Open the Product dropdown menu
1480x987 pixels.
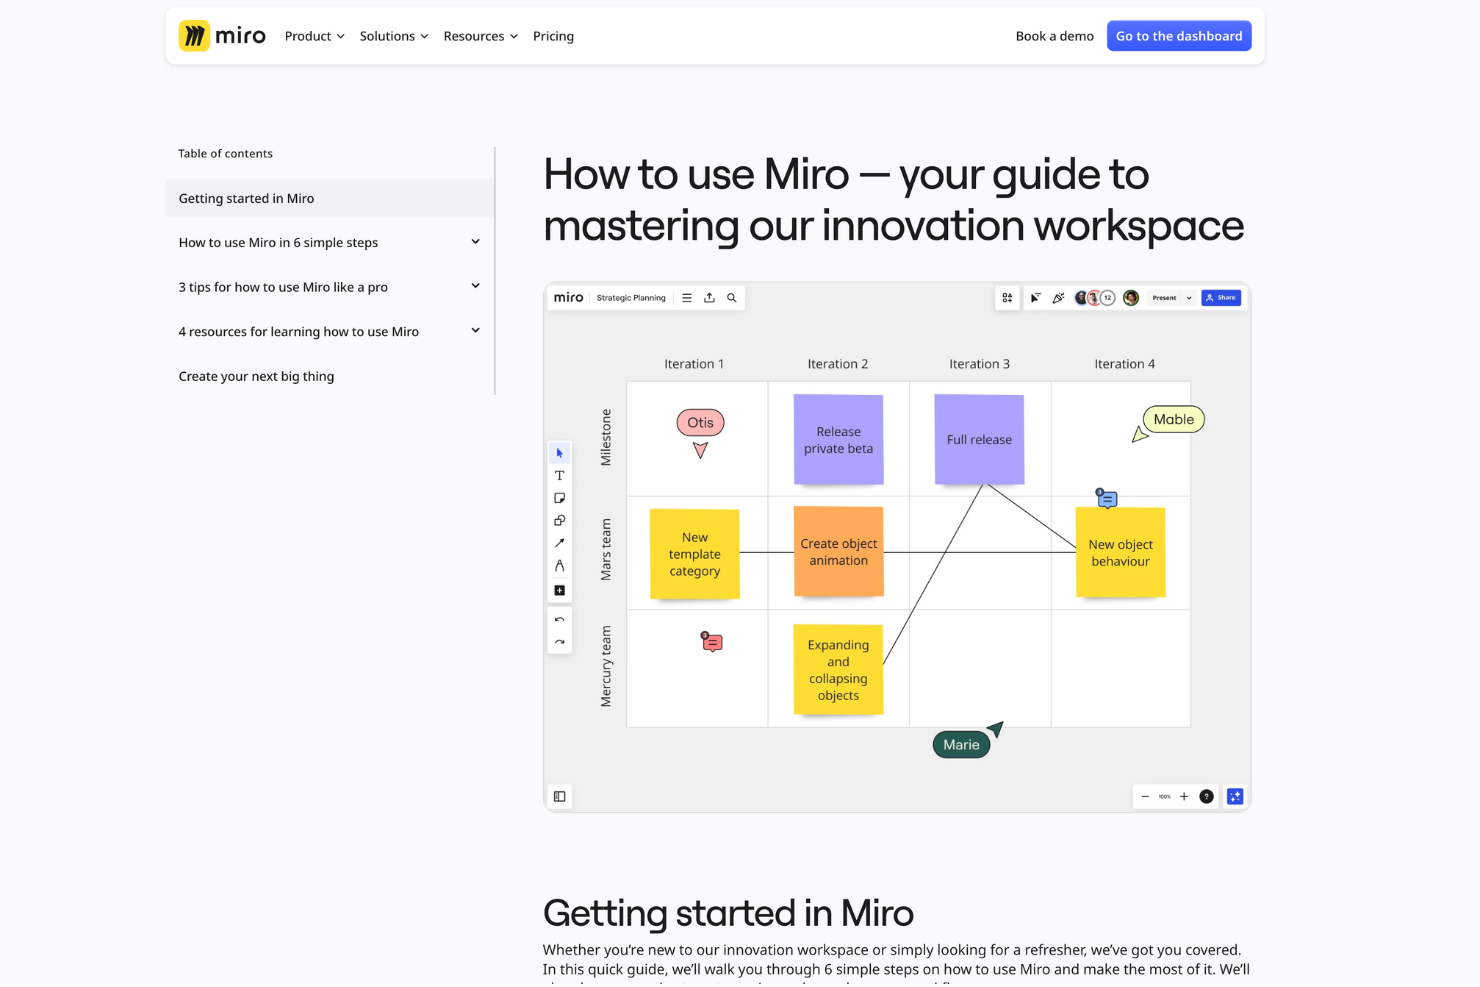pos(314,36)
